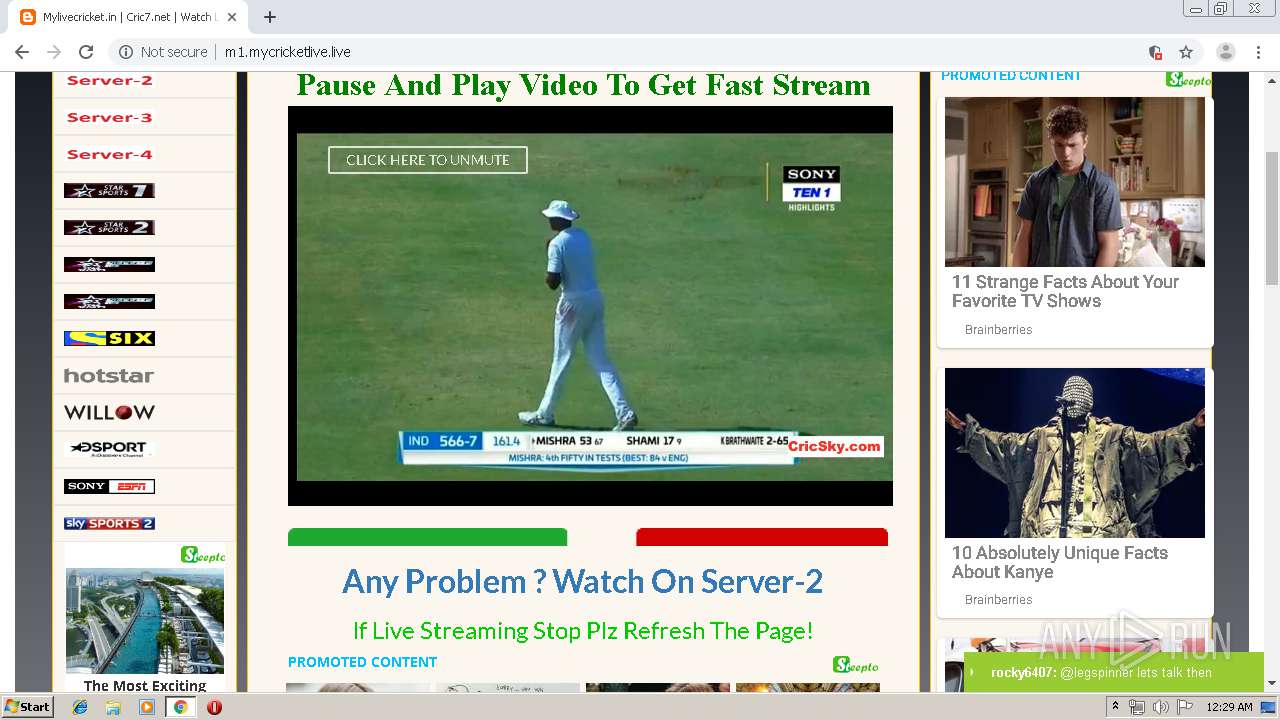The width and height of the screenshot is (1280, 720).
Task: Open the Chrome profile avatar
Action: click(1225, 52)
